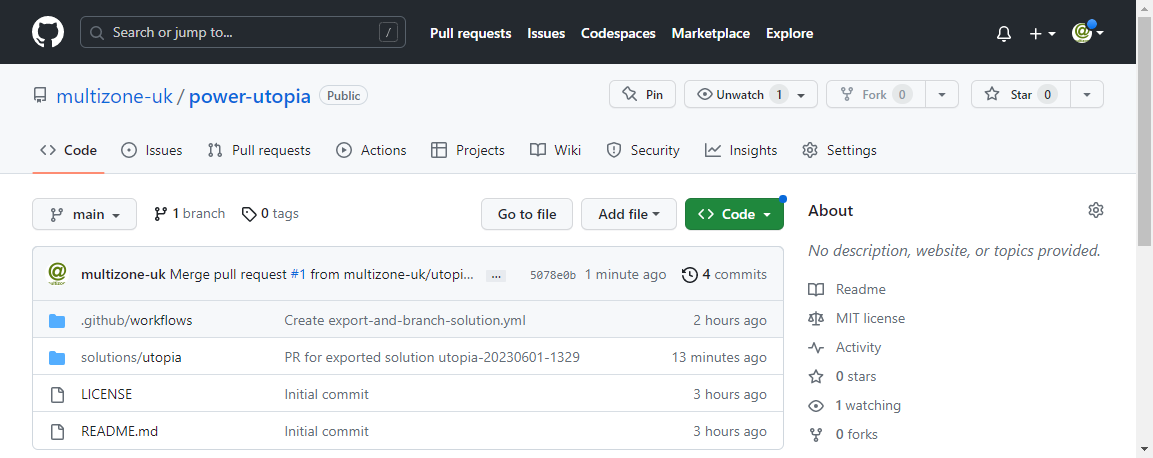The height and width of the screenshot is (458, 1153).
Task: Click the README.md file icon
Action: click(57, 432)
